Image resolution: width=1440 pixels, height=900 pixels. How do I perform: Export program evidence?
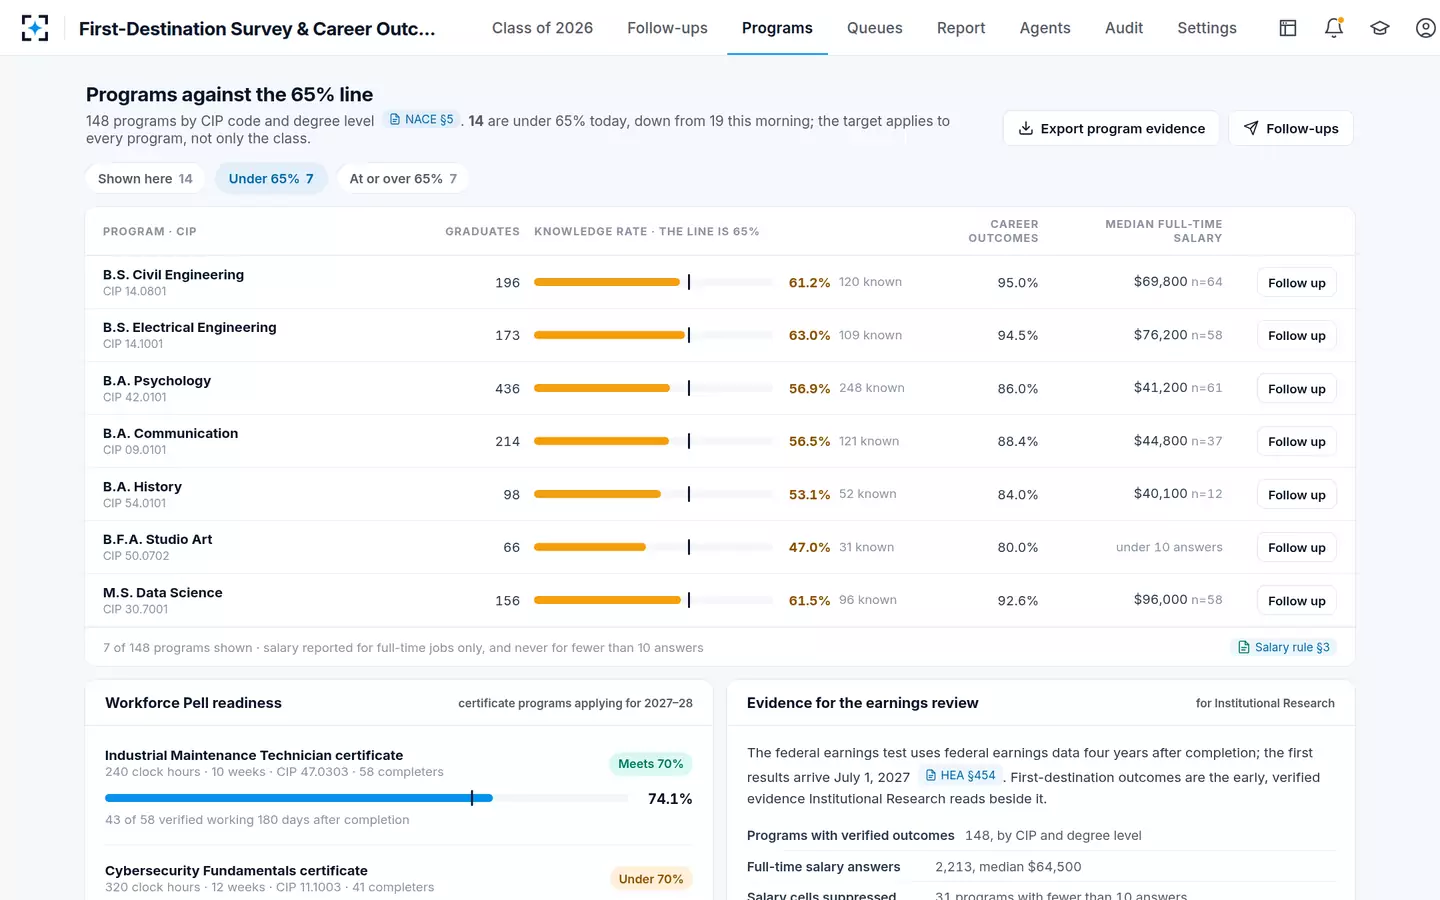[1111, 128]
